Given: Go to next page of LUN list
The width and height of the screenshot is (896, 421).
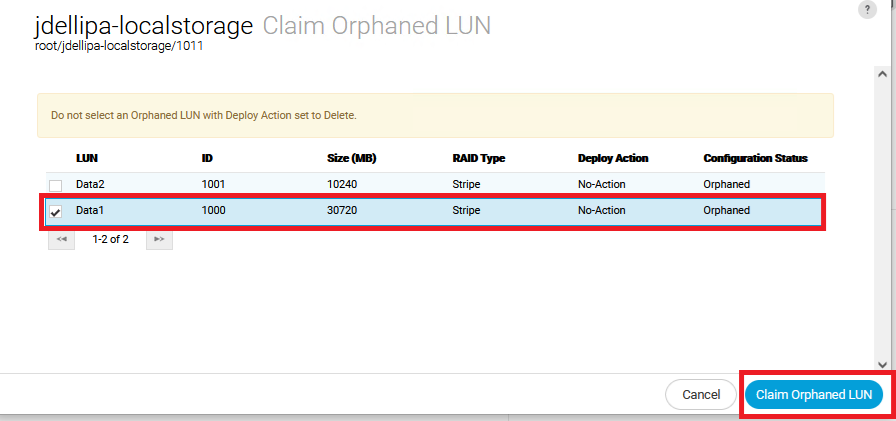Looking at the screenshot, I should [x=159, y=240].
